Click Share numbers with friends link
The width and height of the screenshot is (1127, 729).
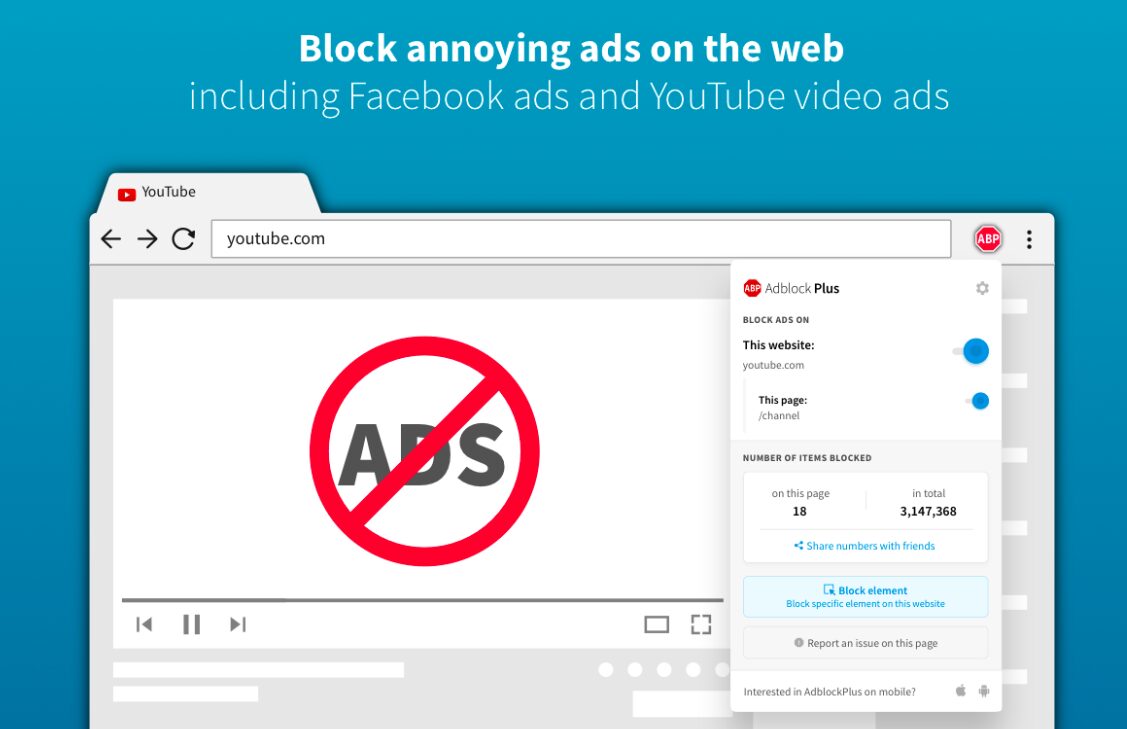click(865, 546)
